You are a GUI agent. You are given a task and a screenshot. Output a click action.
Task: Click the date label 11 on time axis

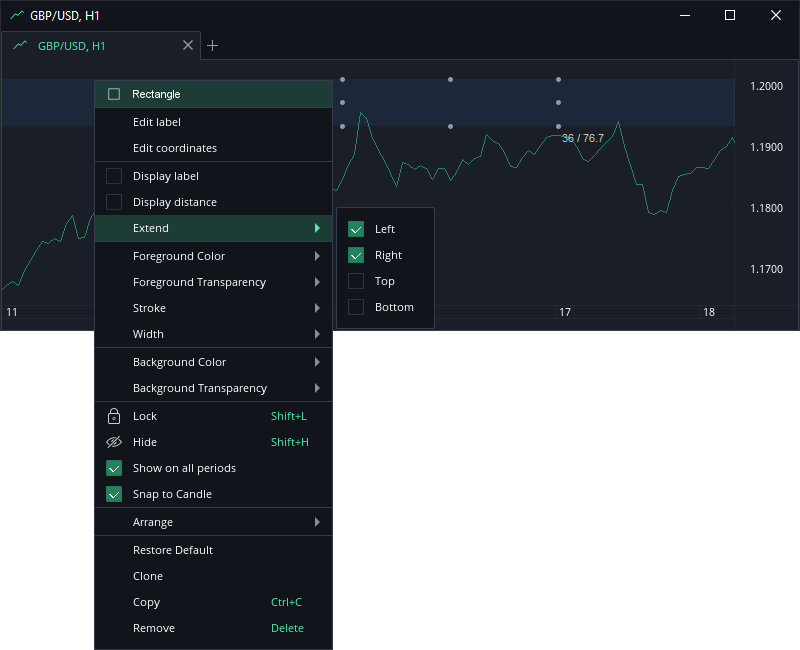(12, 312)
